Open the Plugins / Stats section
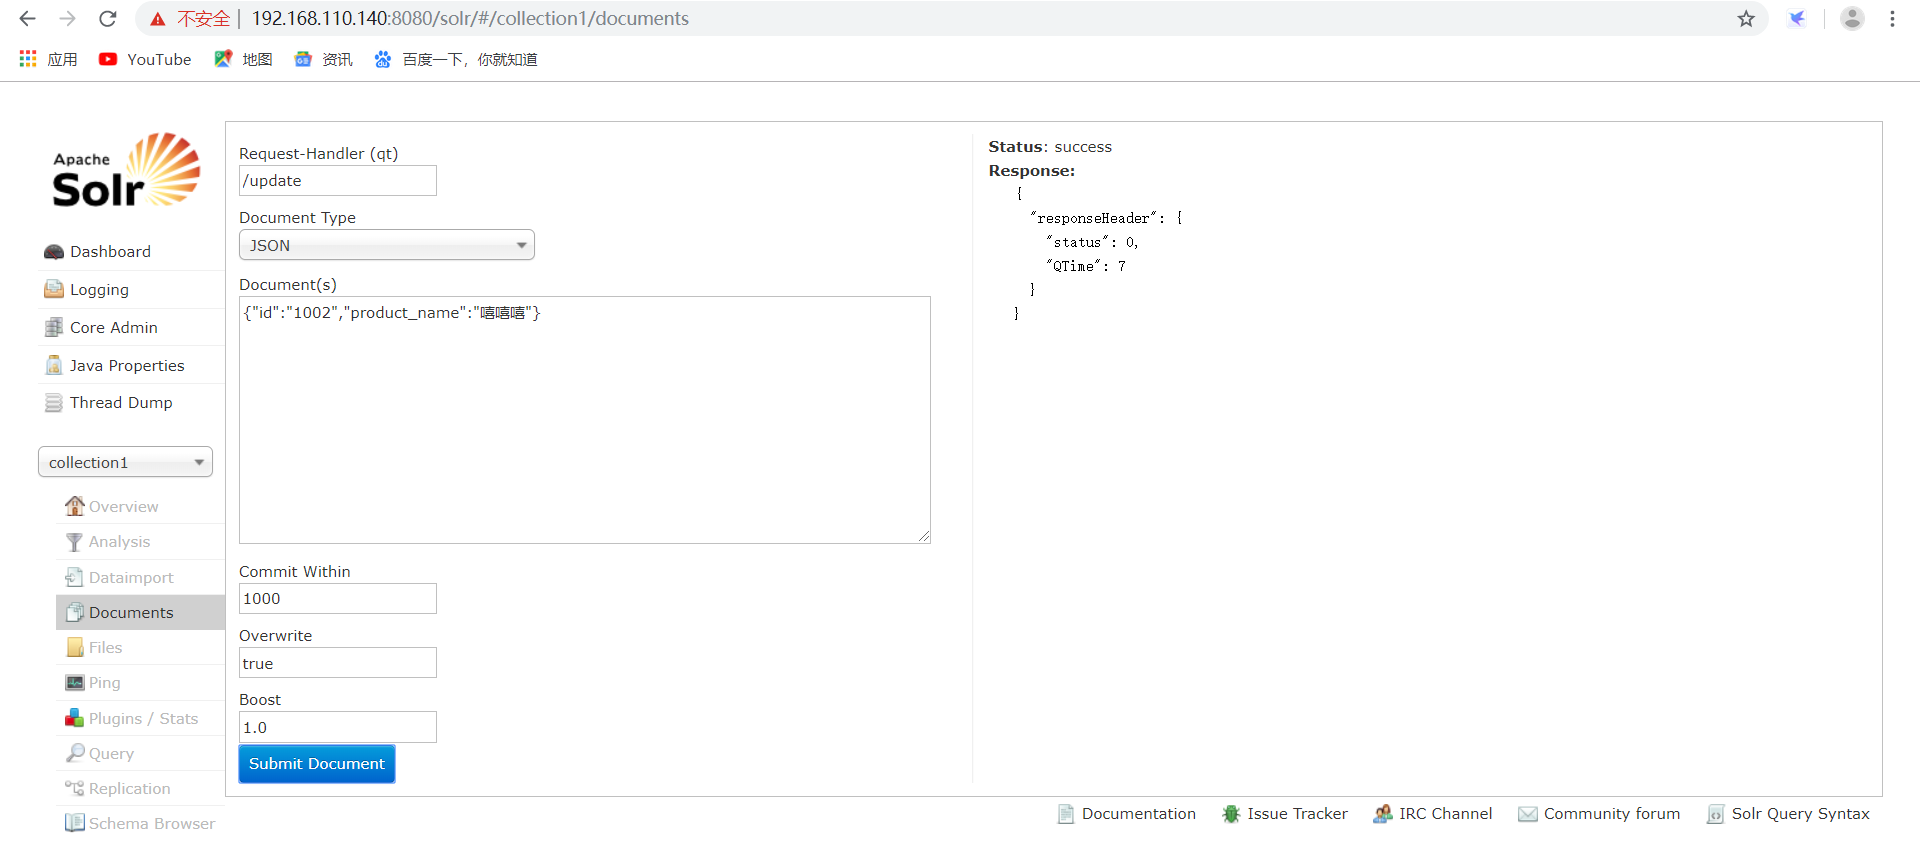The image size is (1920, 860). 143,719
